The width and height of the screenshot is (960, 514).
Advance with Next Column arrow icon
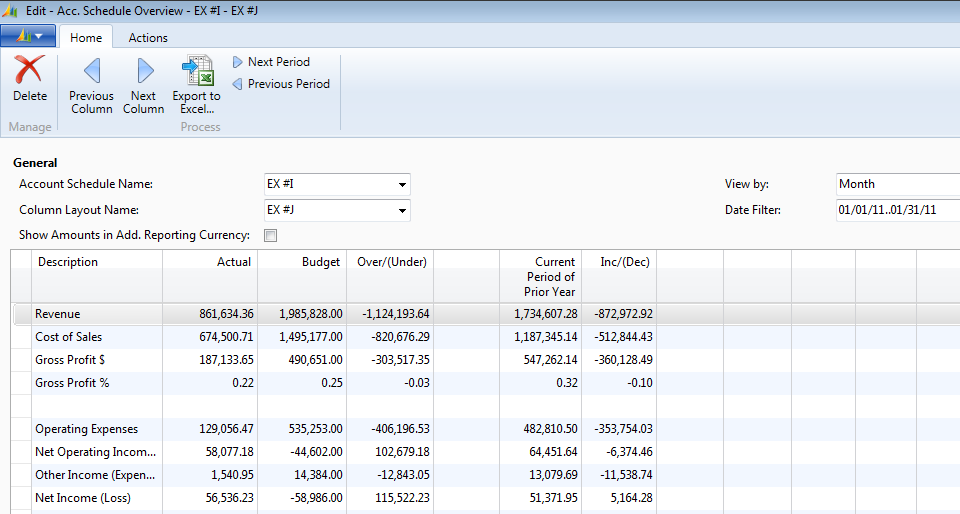(x=144, y=71)
